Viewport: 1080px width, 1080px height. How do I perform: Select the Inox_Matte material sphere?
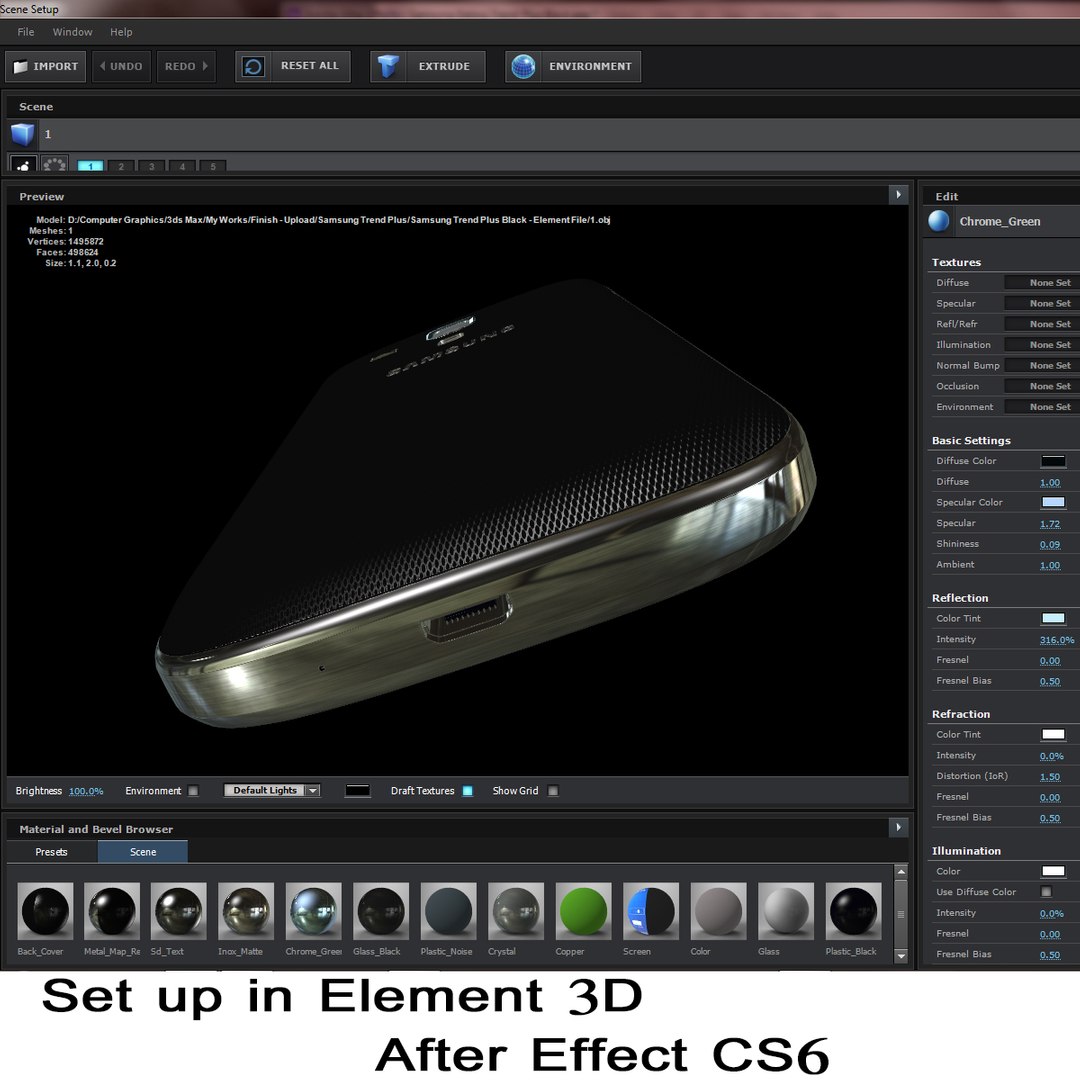coord(246,911)
